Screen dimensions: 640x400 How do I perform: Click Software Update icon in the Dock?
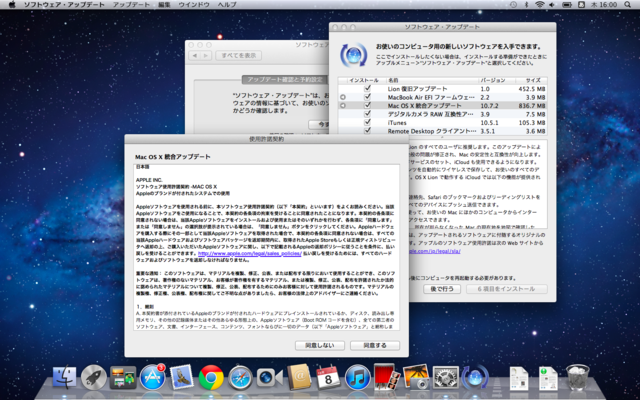(x=475, y=377)
